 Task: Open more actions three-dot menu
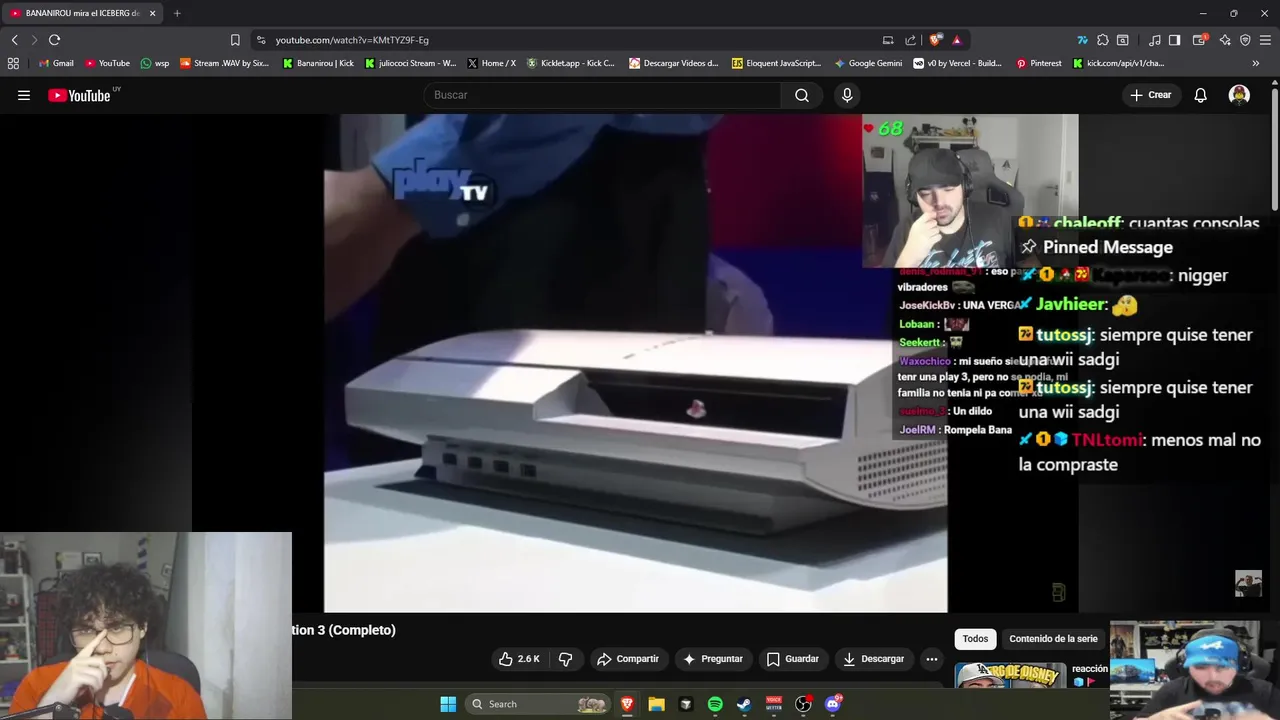tap(932, 659)
